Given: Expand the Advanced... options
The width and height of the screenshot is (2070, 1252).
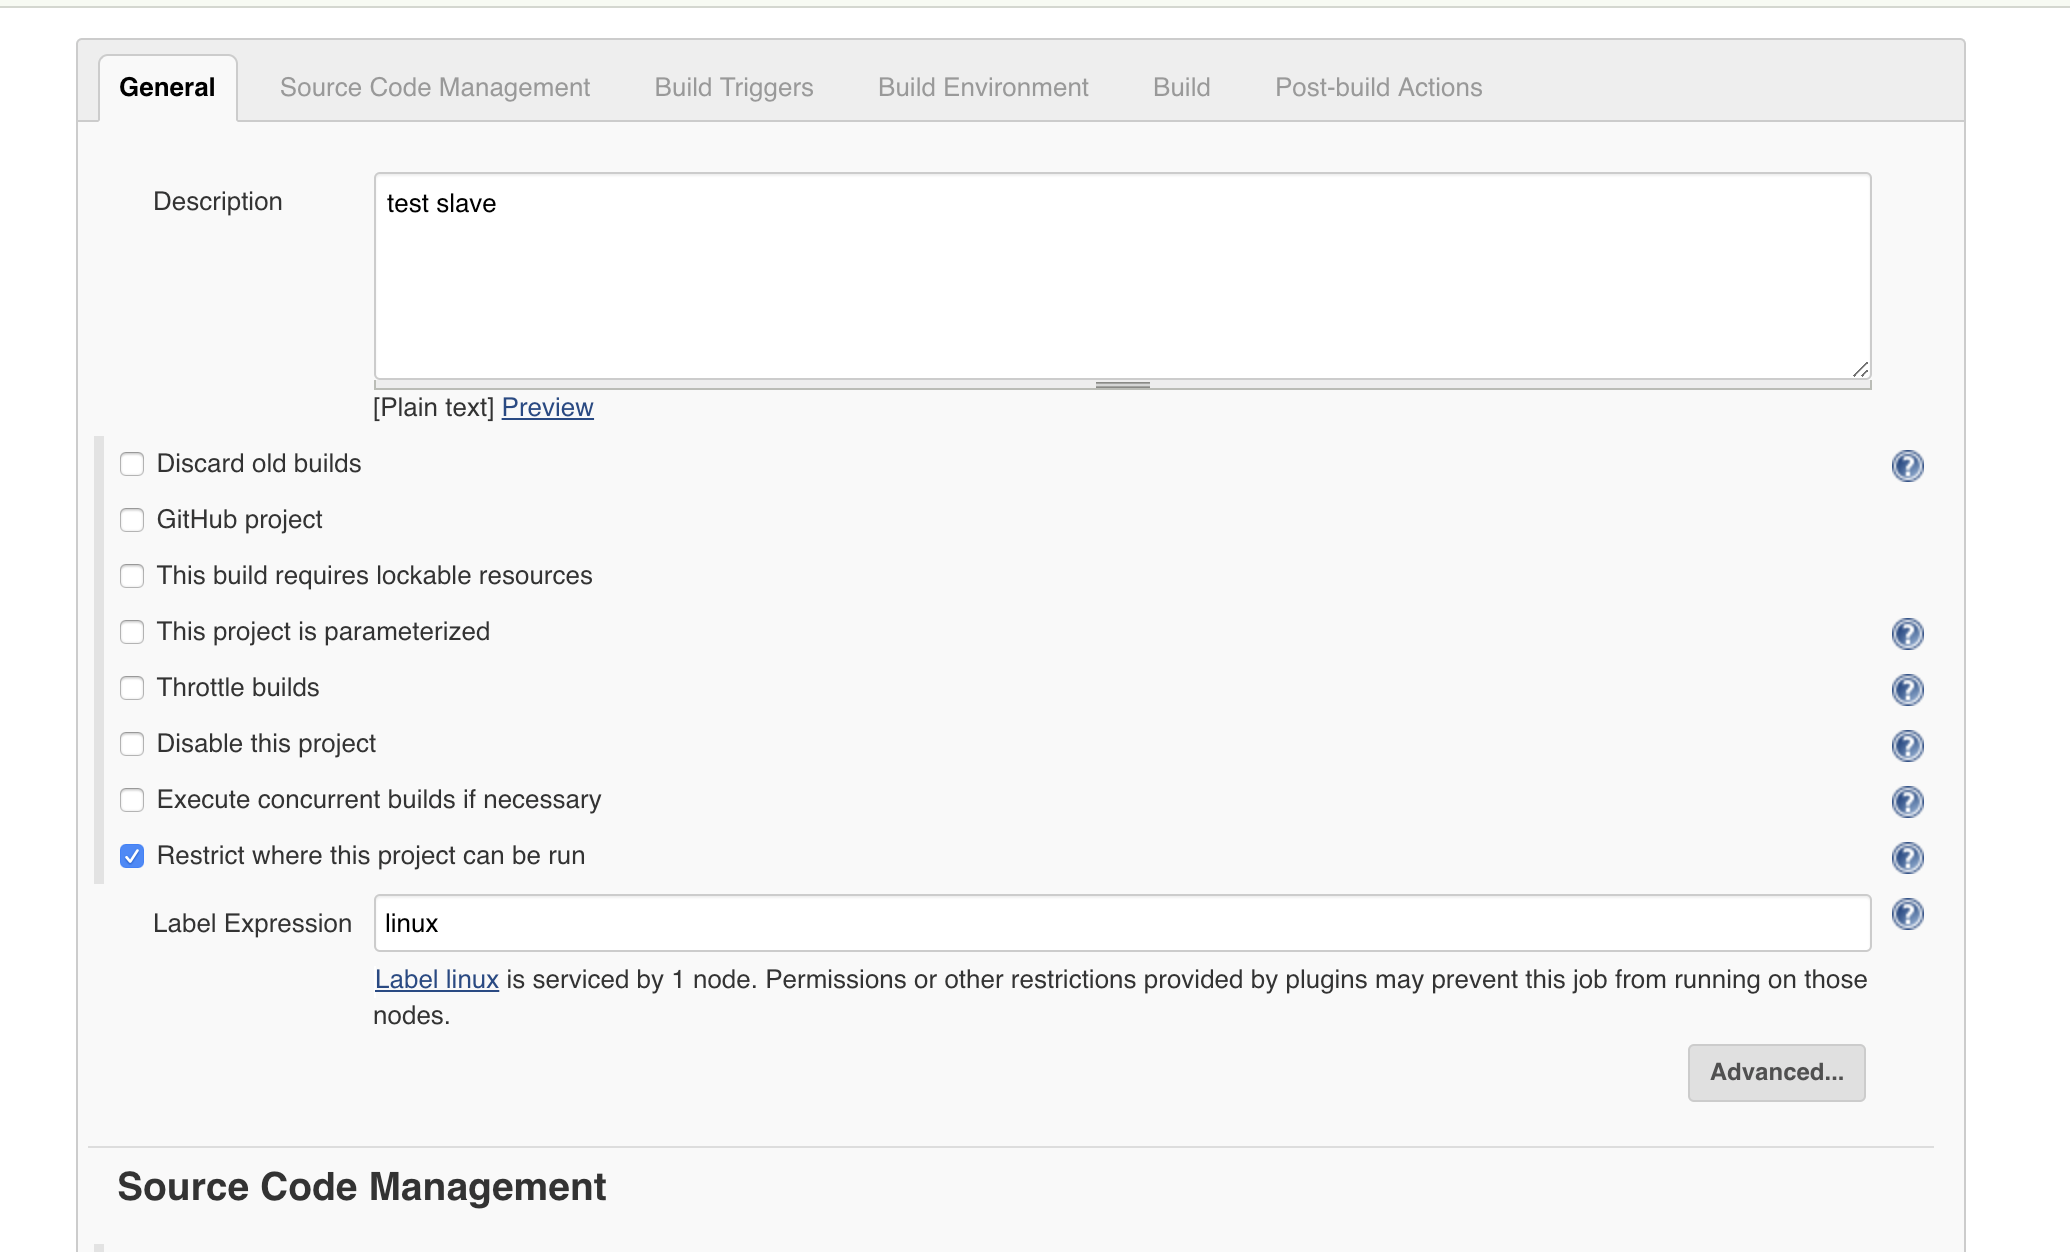Looking at the screenshot, I should tap(1776, 1072).
